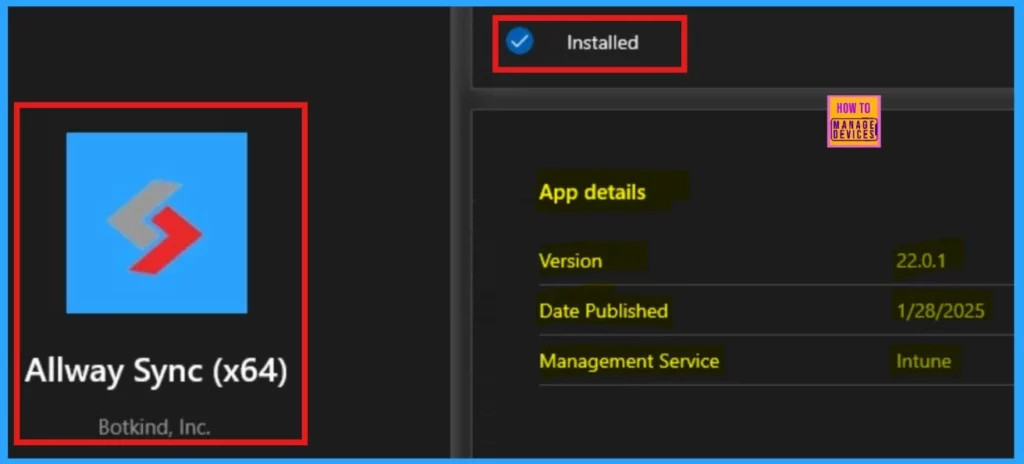Click the Management Service label
Image resolution: width=1024 pixels, height=464 pixels.
pyautogui.click(x=629, y=361)
